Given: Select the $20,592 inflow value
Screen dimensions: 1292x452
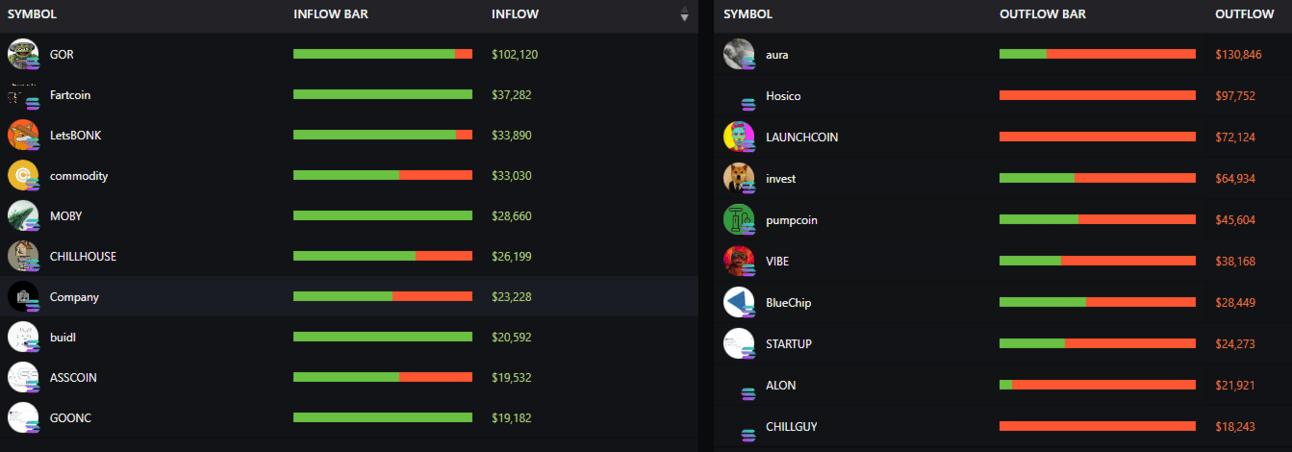Looking at the screenshot, I should tap(512, 337).
